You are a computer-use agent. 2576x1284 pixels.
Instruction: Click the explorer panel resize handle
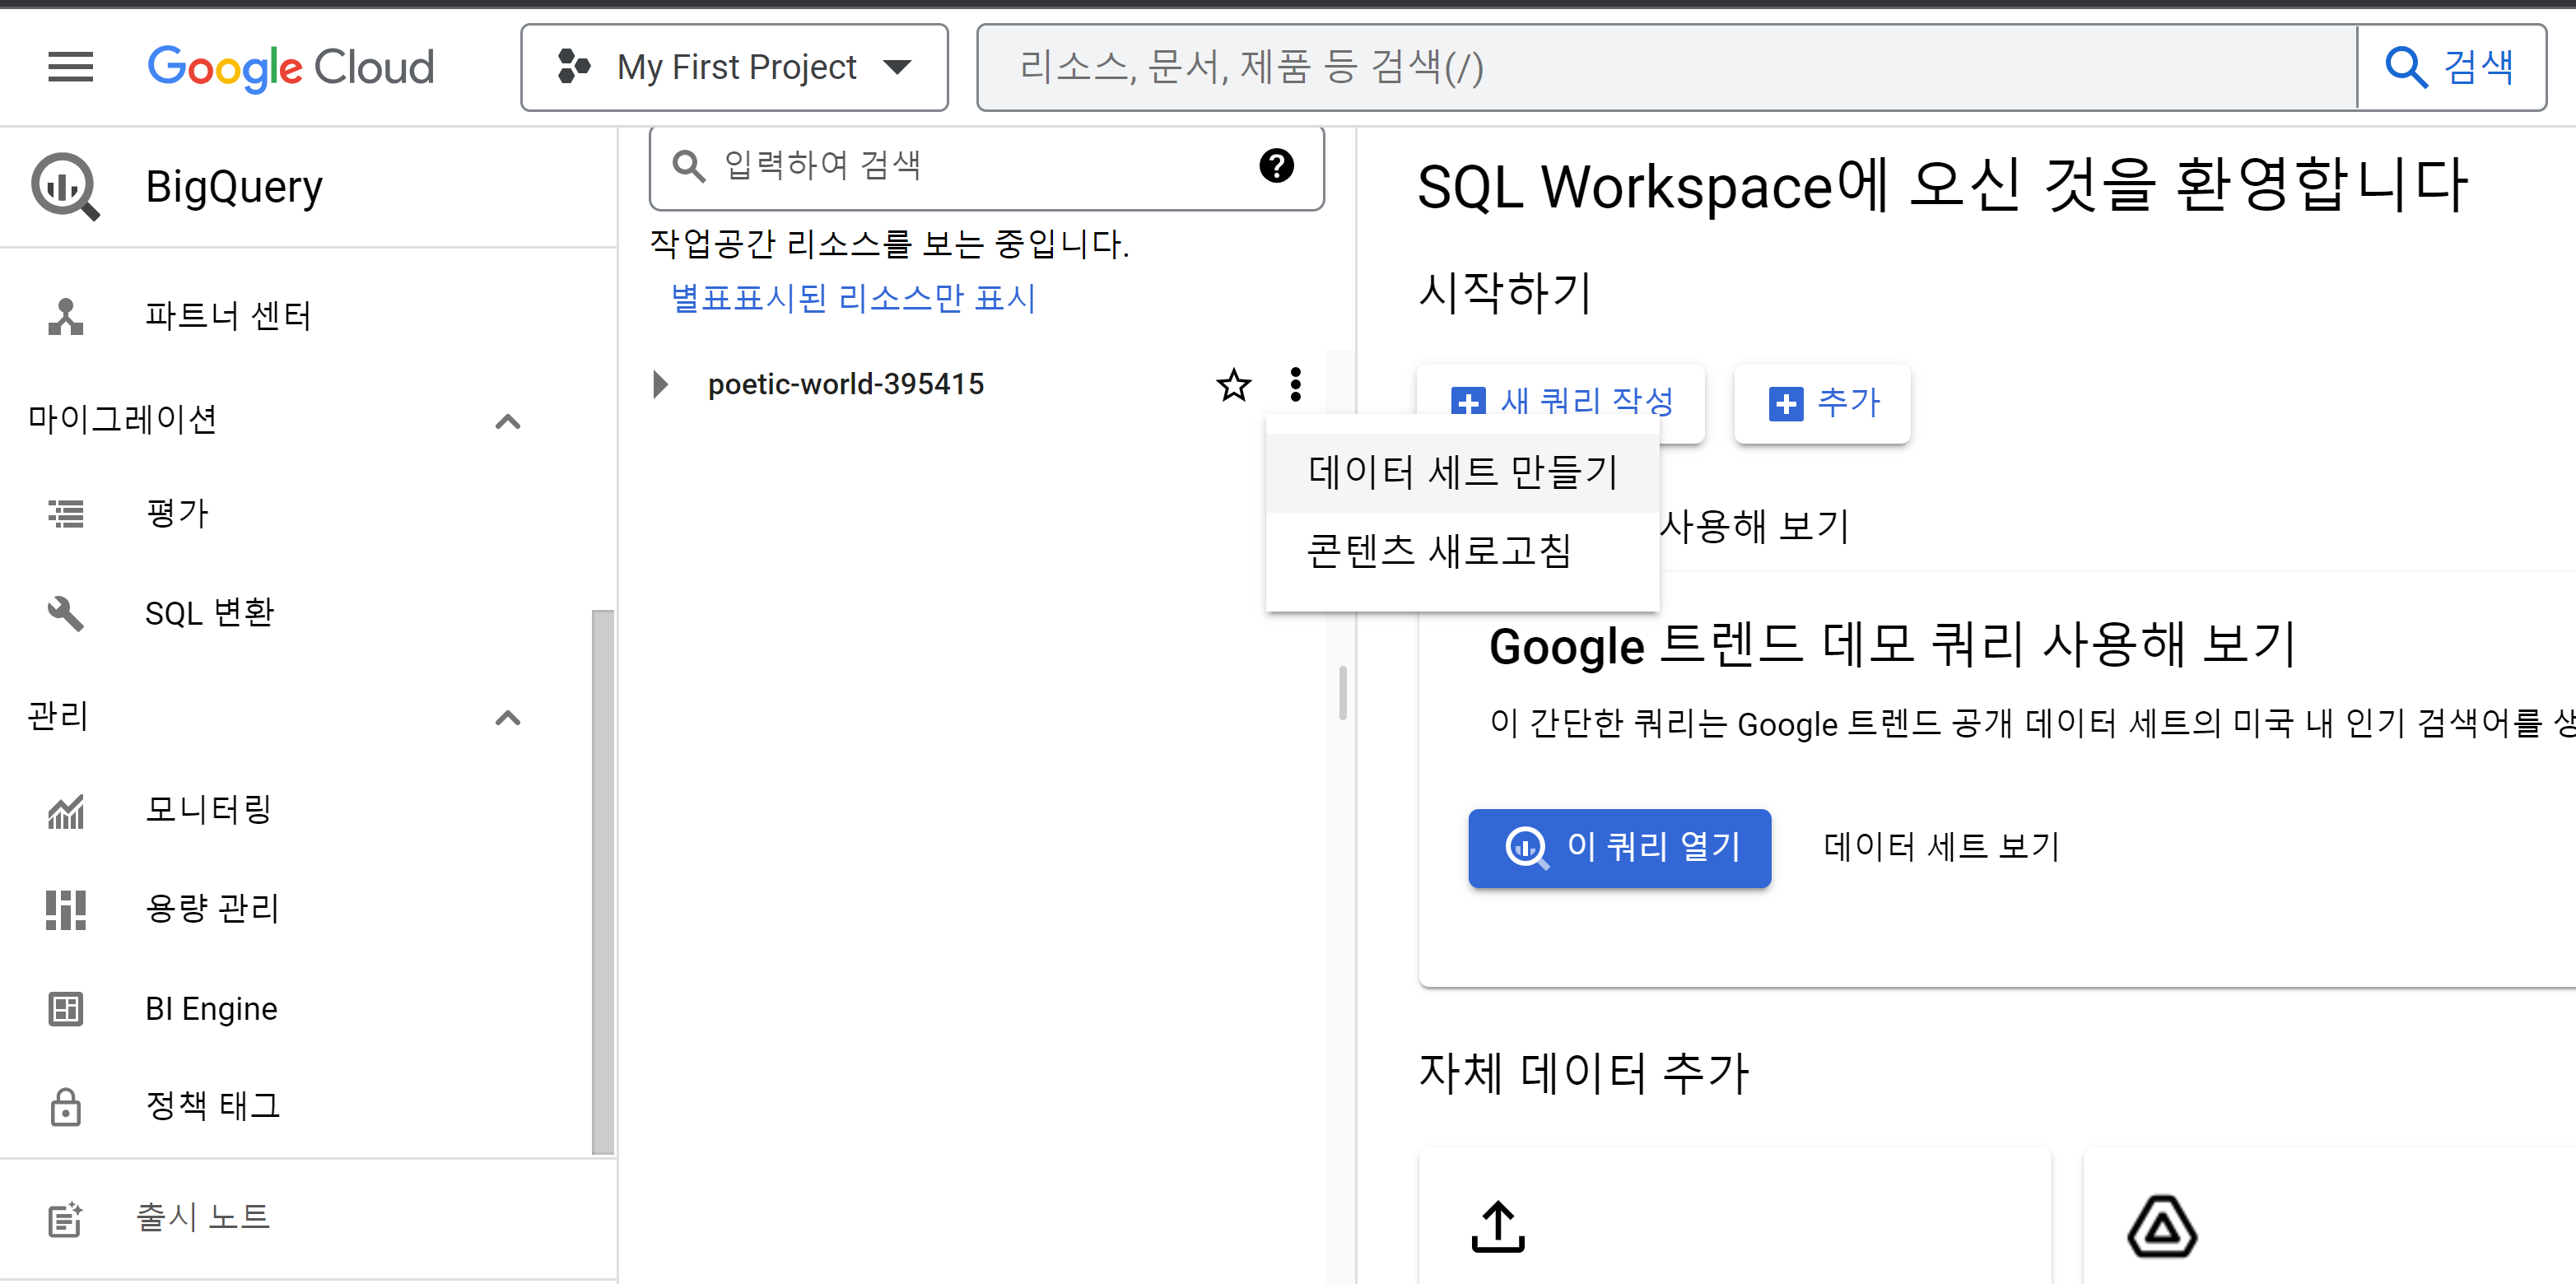click(1342, 692)
